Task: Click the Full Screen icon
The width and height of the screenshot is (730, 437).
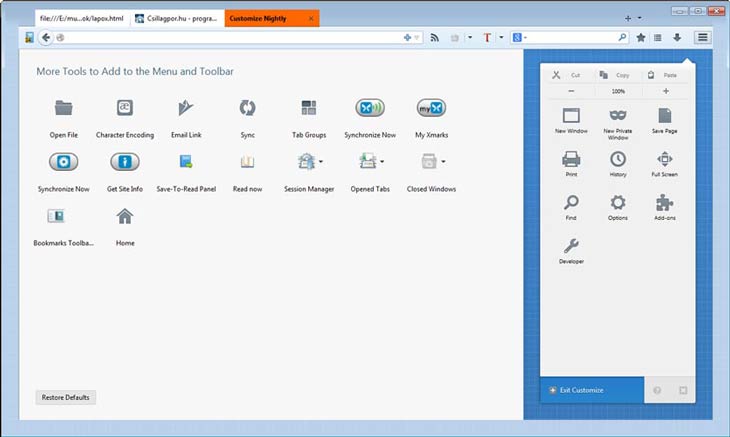Action: click(665, 159)
